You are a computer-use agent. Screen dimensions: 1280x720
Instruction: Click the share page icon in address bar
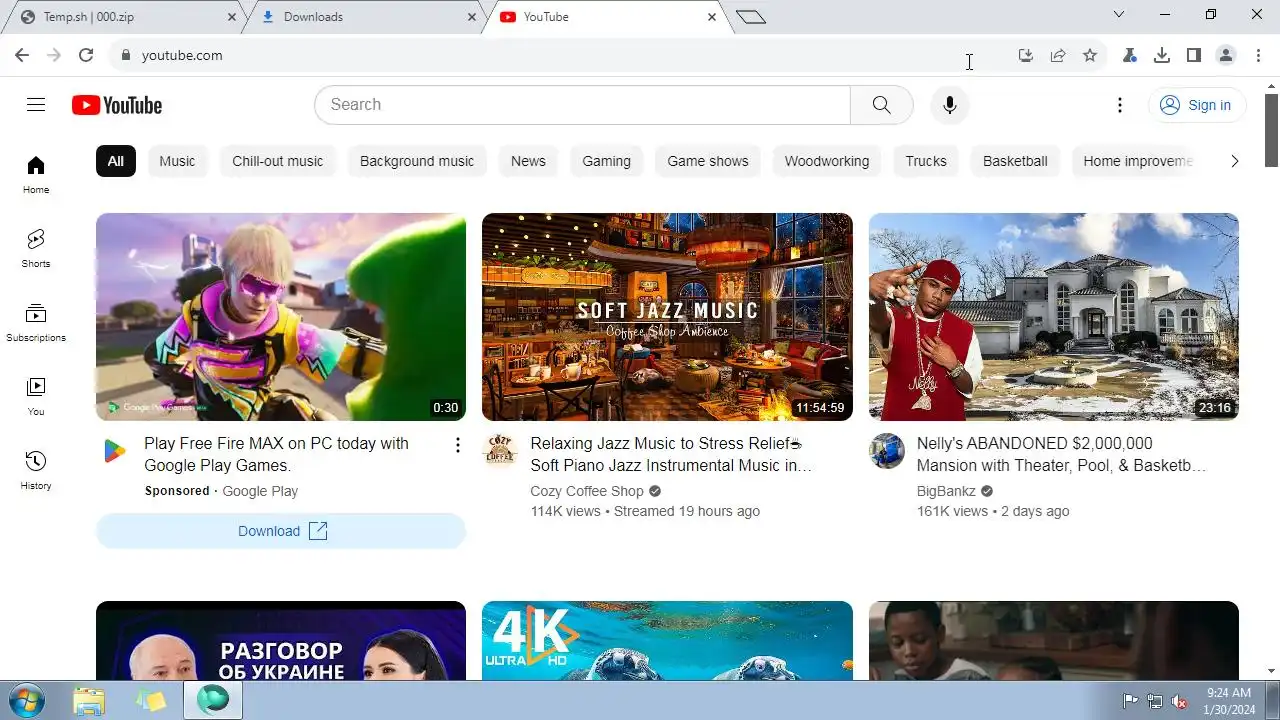[x=1058, y=55]
